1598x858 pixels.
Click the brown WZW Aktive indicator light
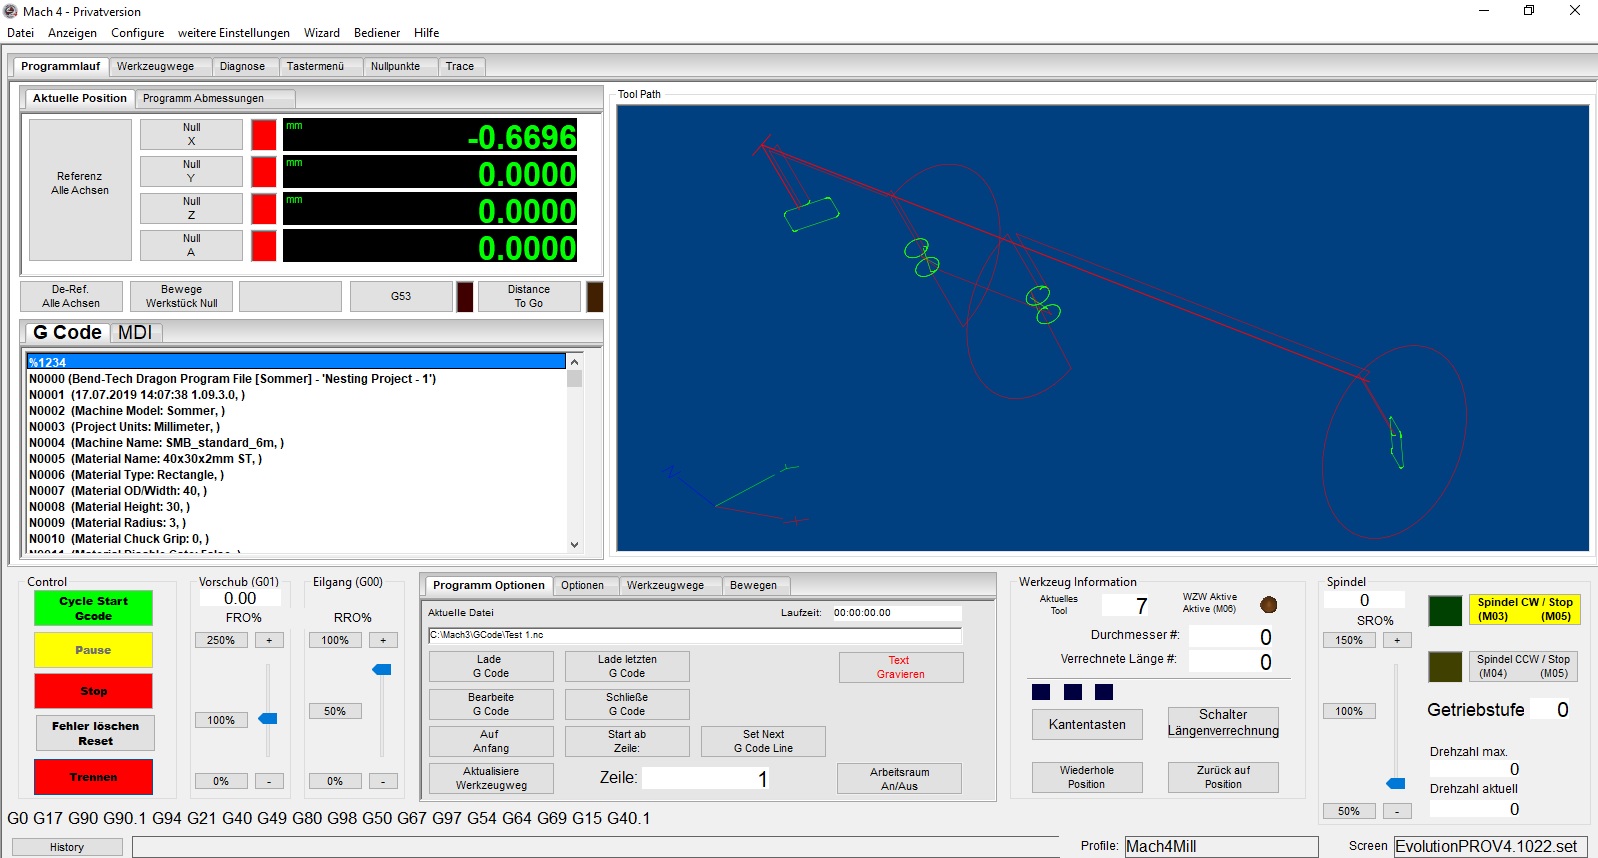1268,604
